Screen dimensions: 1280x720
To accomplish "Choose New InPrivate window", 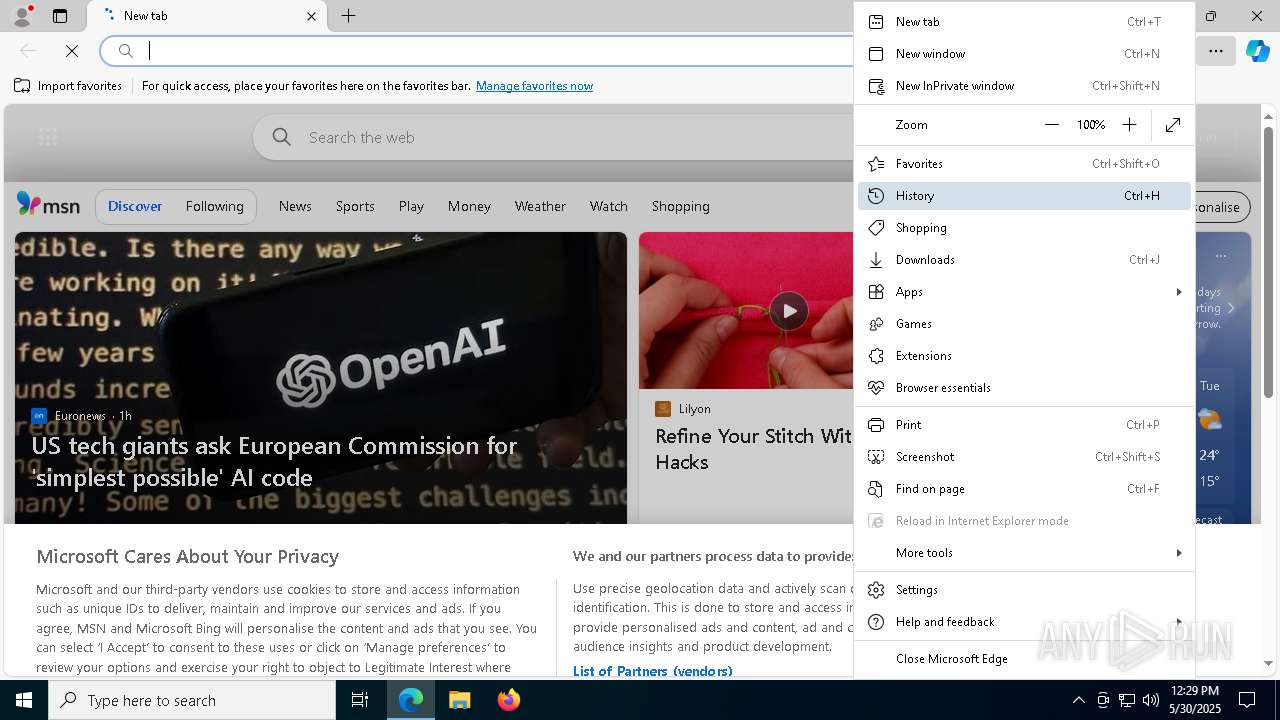I will (1024, 86).
